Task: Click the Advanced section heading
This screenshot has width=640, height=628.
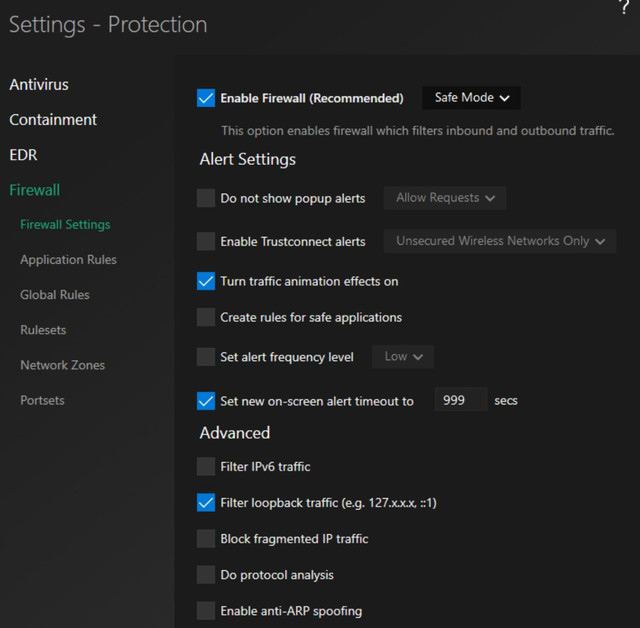Action: (235, 433)
